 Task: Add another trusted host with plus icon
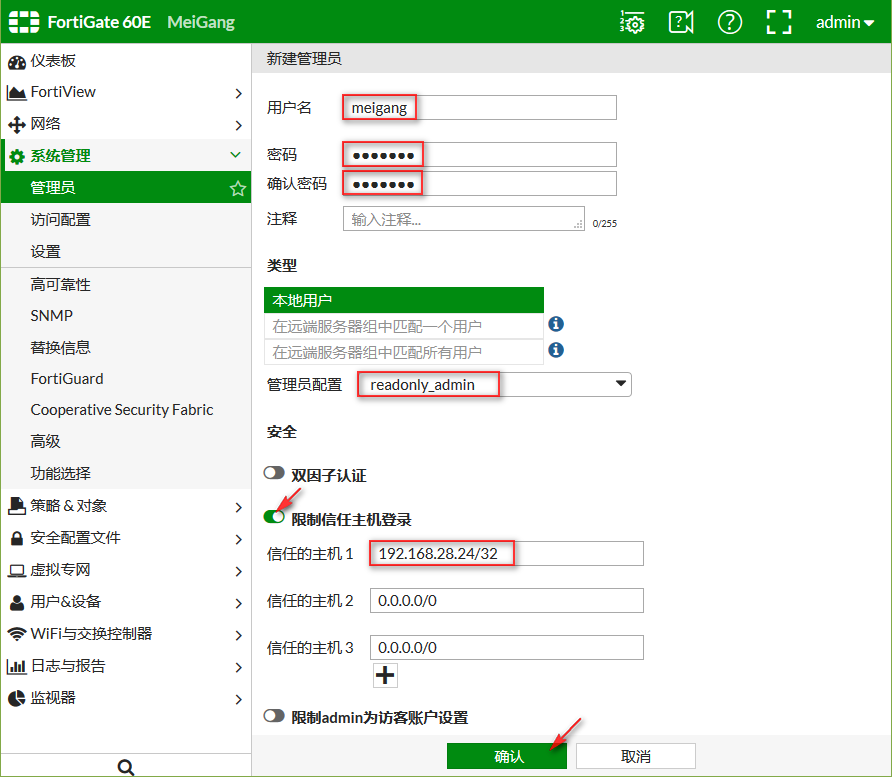385,675
